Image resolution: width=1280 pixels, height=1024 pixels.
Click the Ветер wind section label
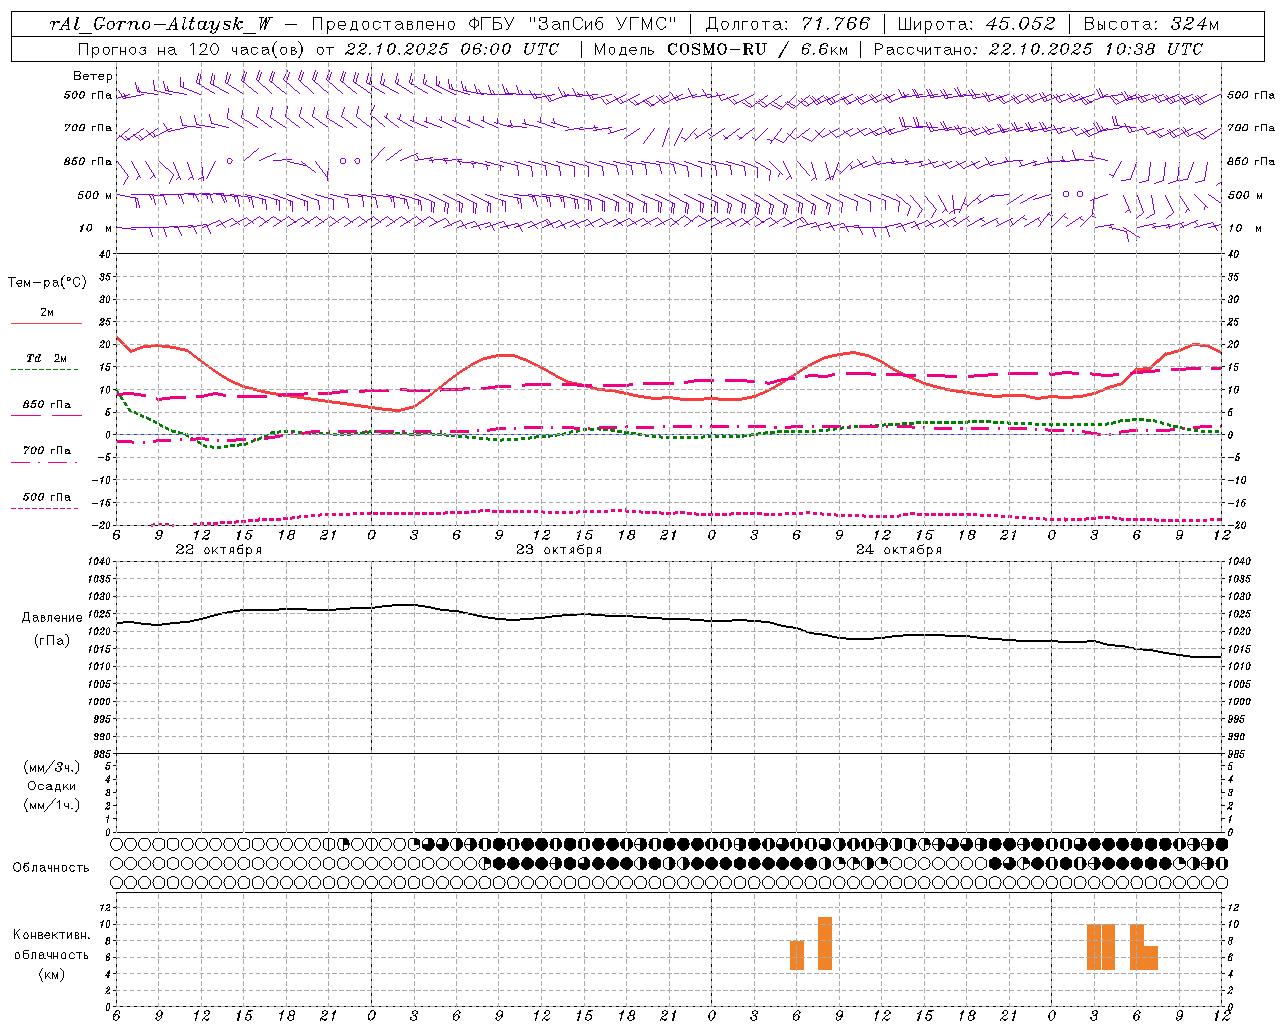pyautogui.click(x=93, y=76)
